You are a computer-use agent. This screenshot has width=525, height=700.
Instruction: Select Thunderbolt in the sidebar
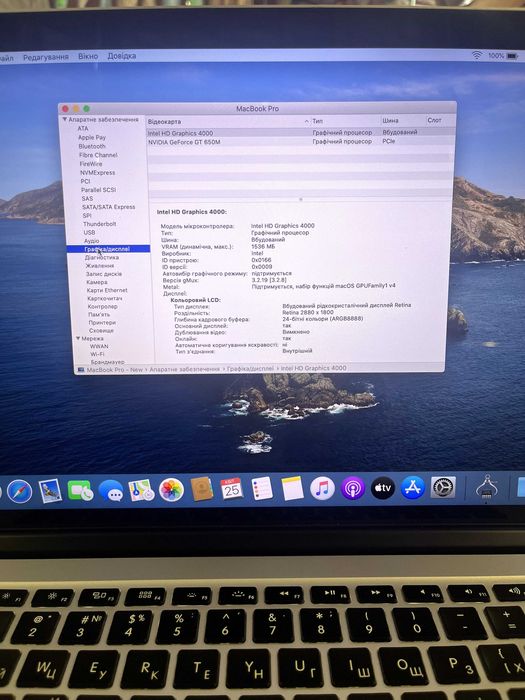(x=100, y=224)
